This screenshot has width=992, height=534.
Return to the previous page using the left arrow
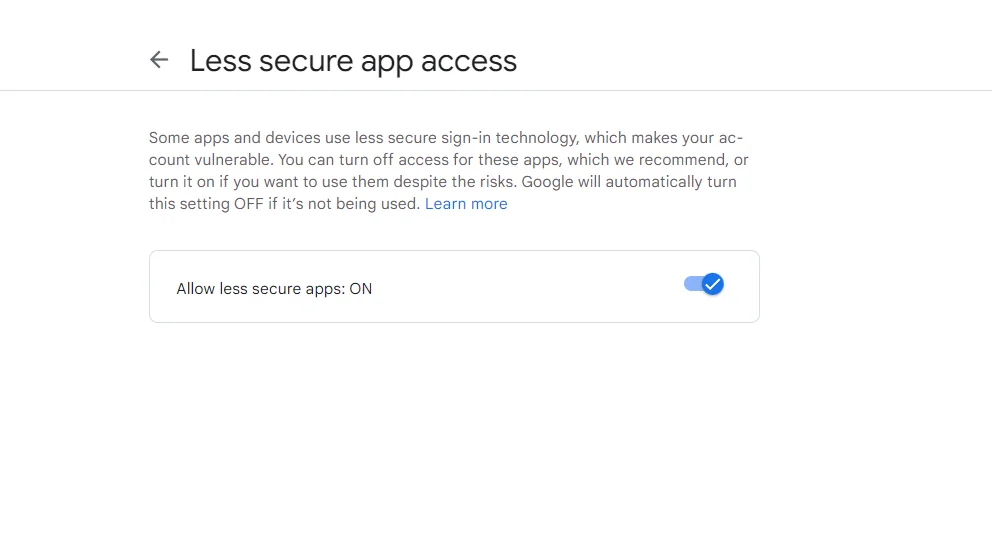159,60
